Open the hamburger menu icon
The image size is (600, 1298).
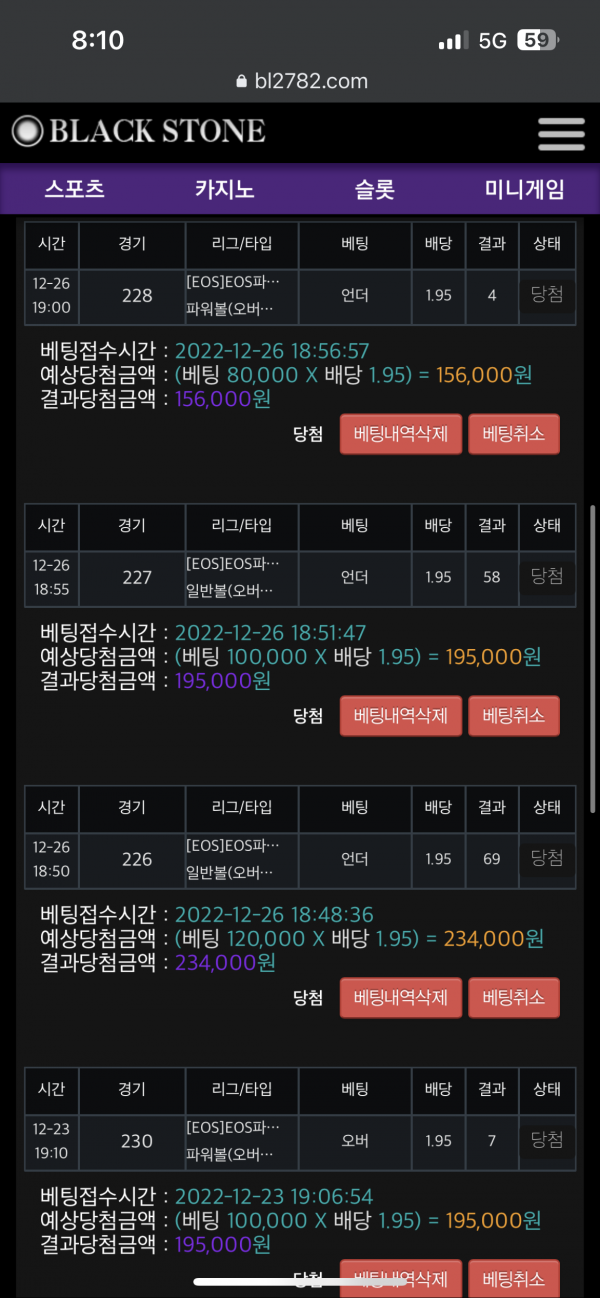[x=560, y=134]
